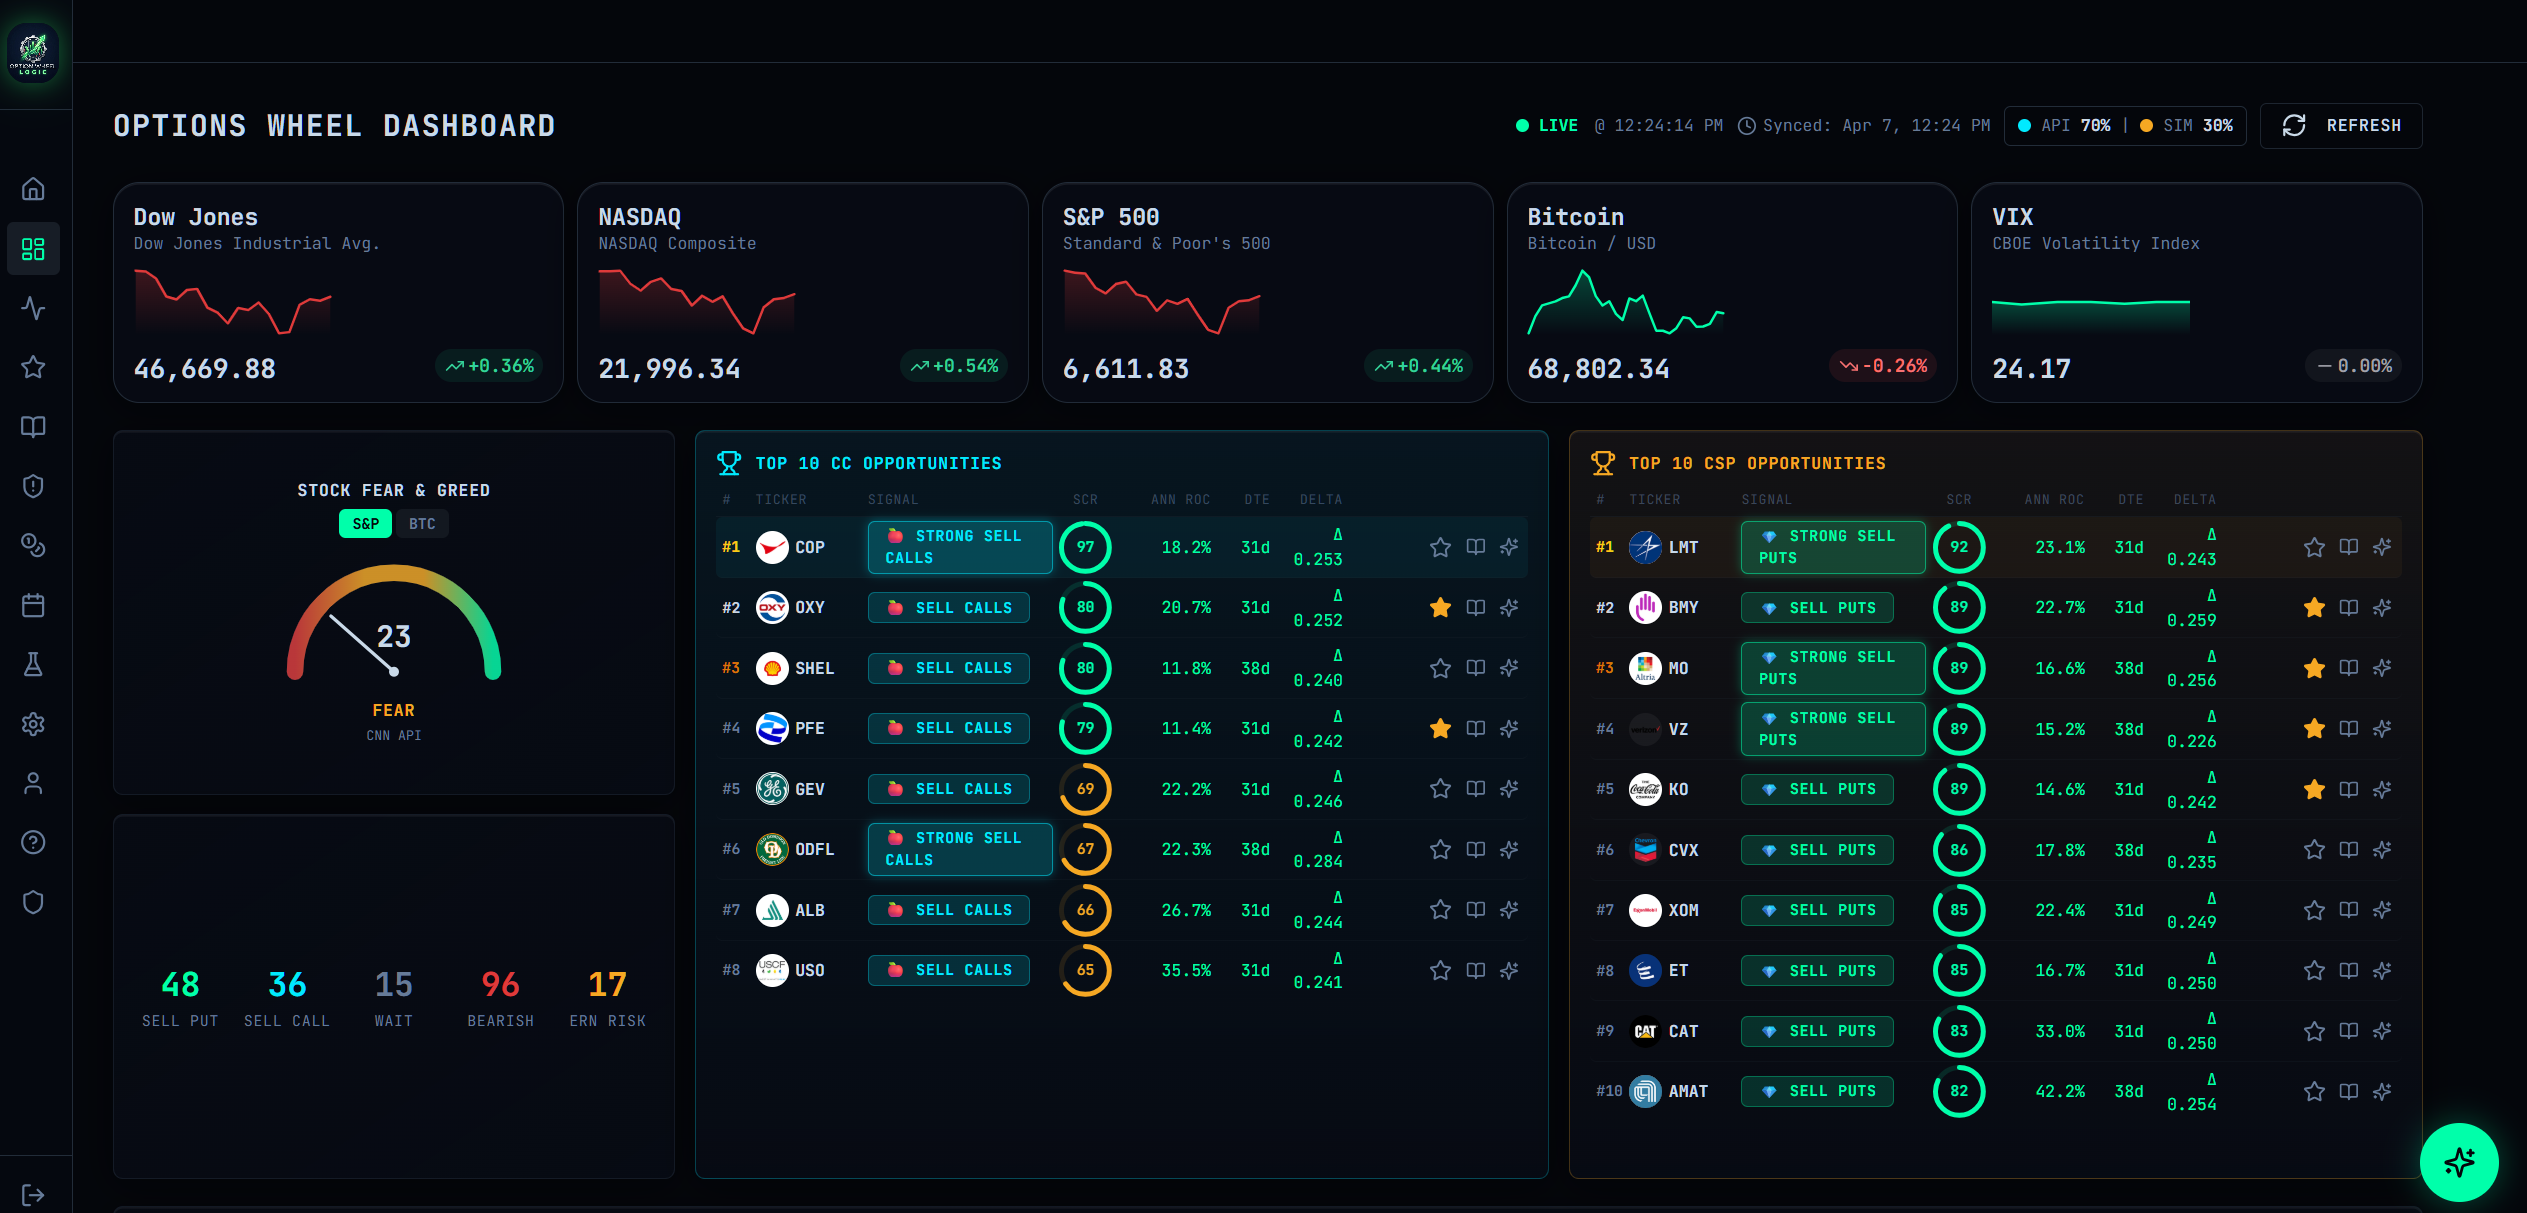Screen dimensions: 2527x1213
Task: Open the VIX volatility card
Action: tap(2196, 292)
